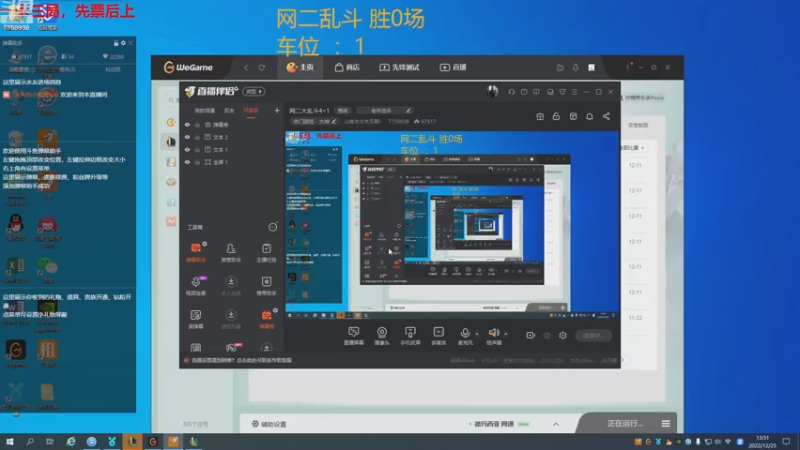
Task: Add 直播屏幕 screen capture source
Action: (354, 336)
